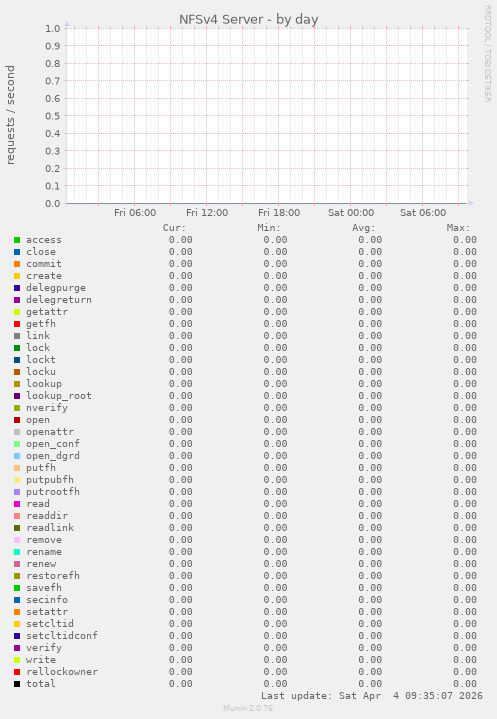Click the Cur value in the access row
This screenshot has width=497, height=719.
pos(181,240)
